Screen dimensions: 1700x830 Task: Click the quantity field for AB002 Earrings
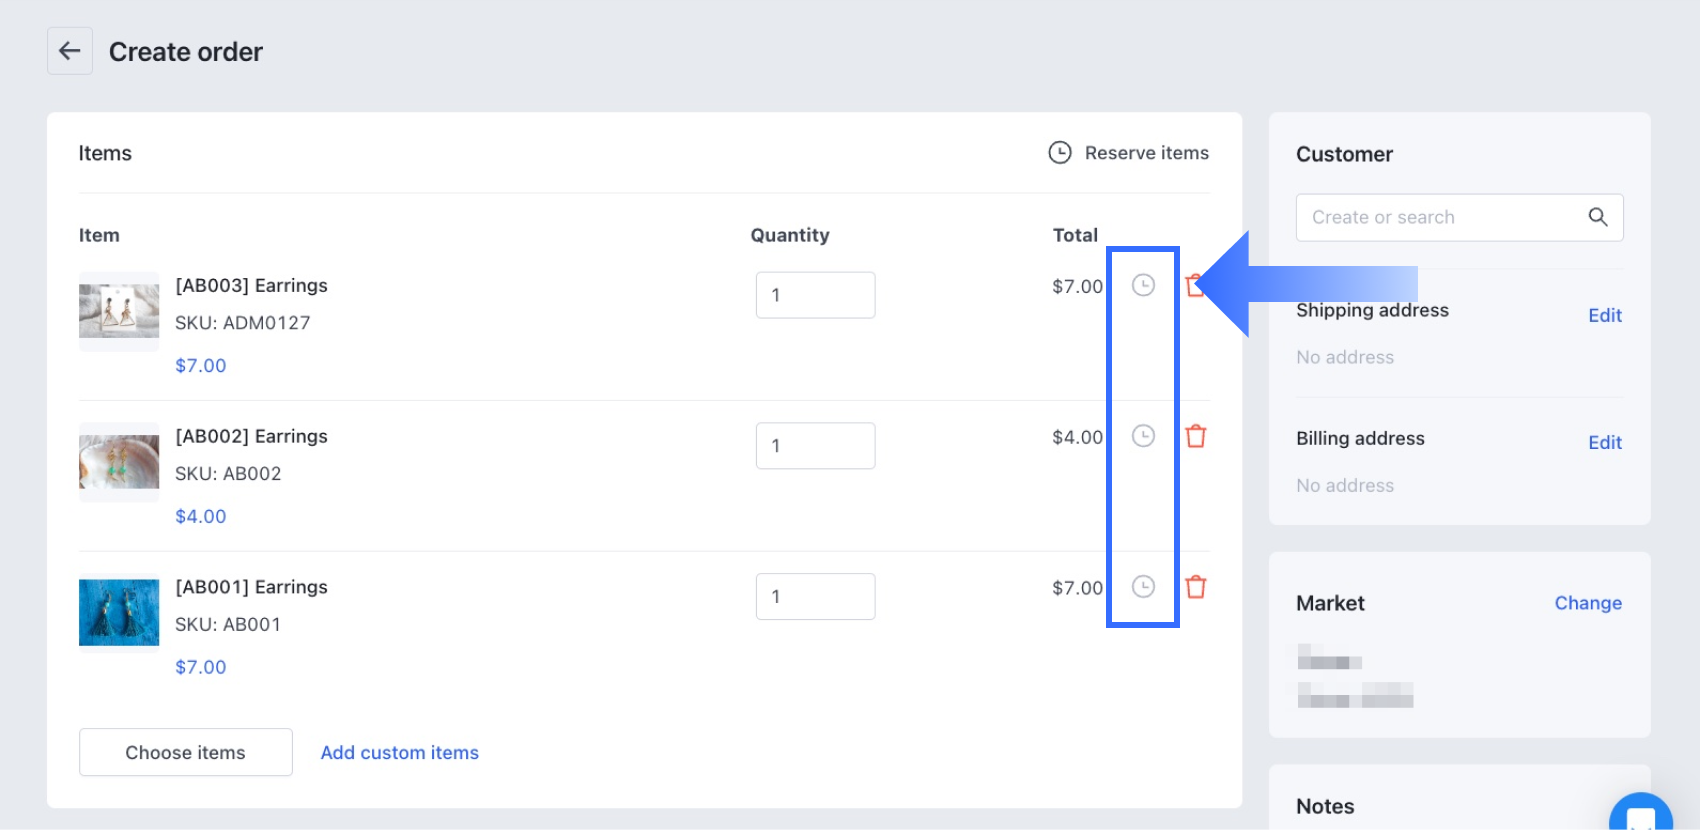(x=815, y=446)
